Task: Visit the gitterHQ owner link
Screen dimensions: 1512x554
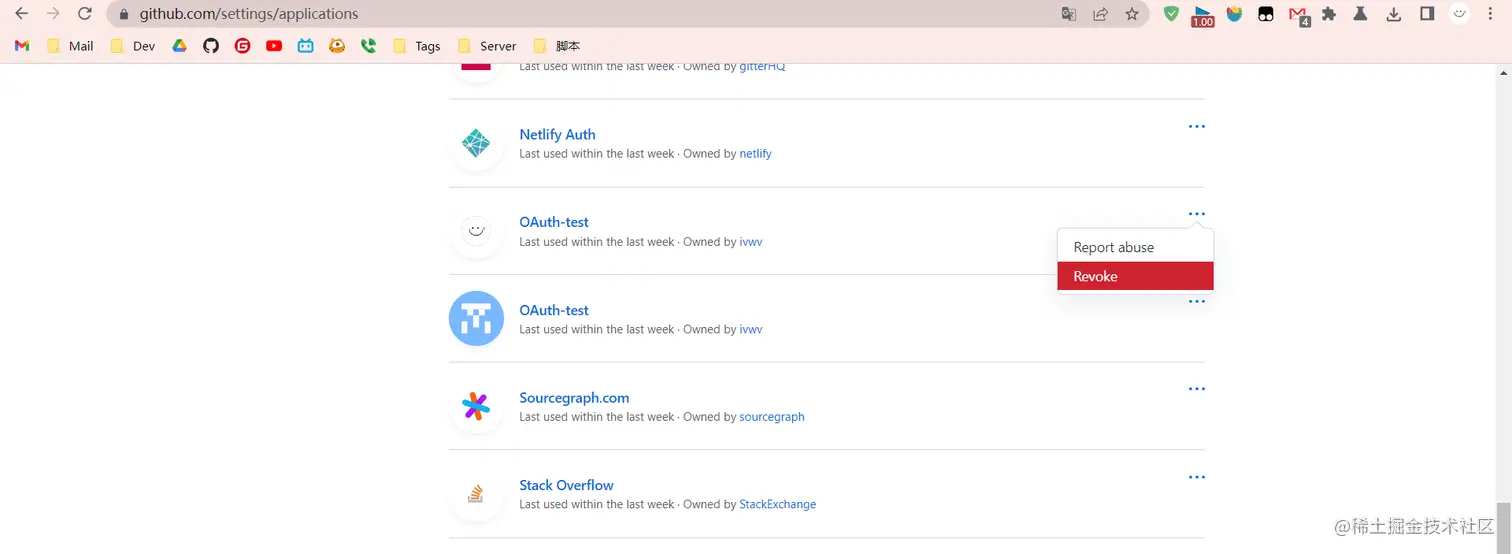Action: (762, 66)
